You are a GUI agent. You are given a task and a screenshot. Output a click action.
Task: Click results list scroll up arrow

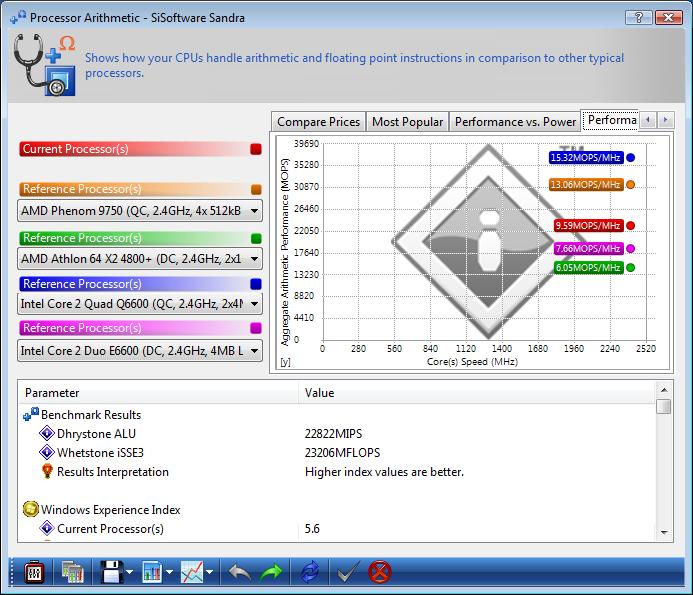664,390
